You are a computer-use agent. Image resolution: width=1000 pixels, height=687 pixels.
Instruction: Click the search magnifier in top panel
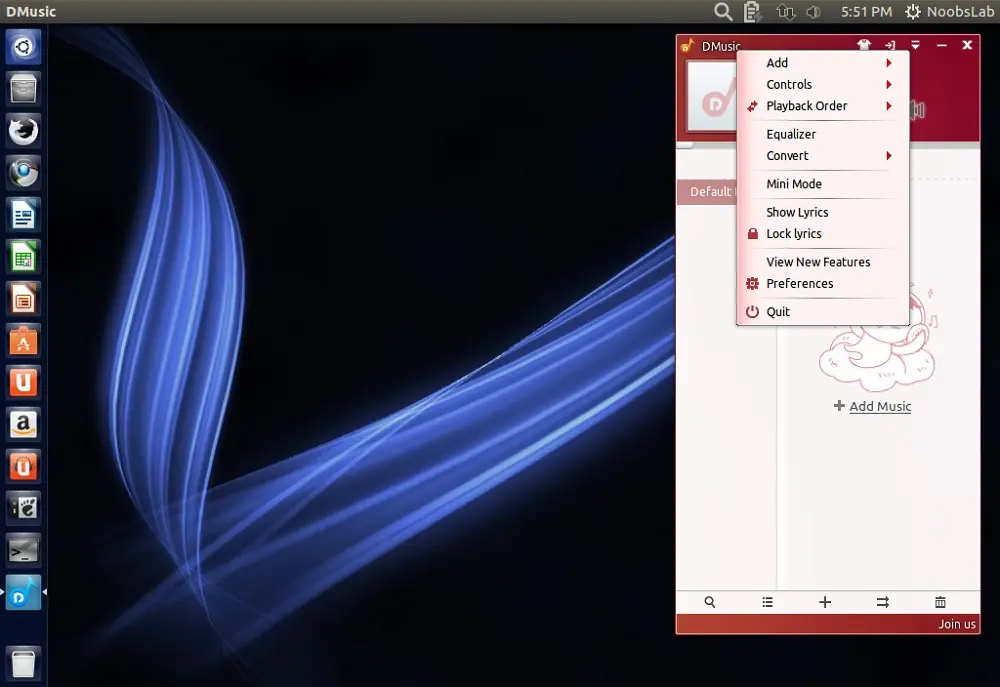coord(723,11)
